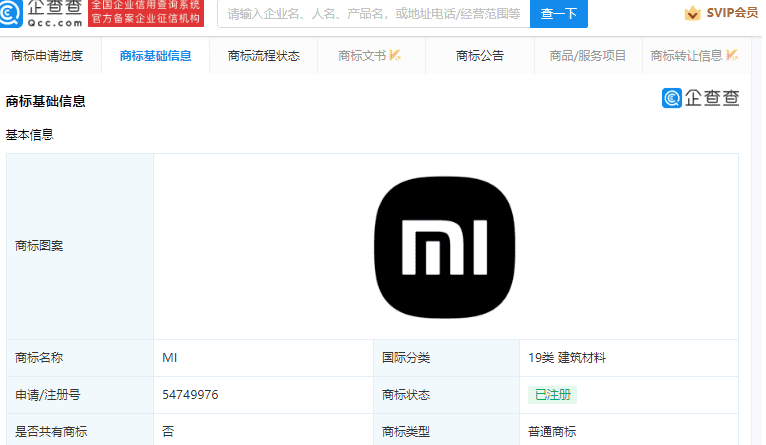Click the 商标基础信息 section heading
This screenshot has height=445, width=766.
pyautogui.click(x=45, y=101)
